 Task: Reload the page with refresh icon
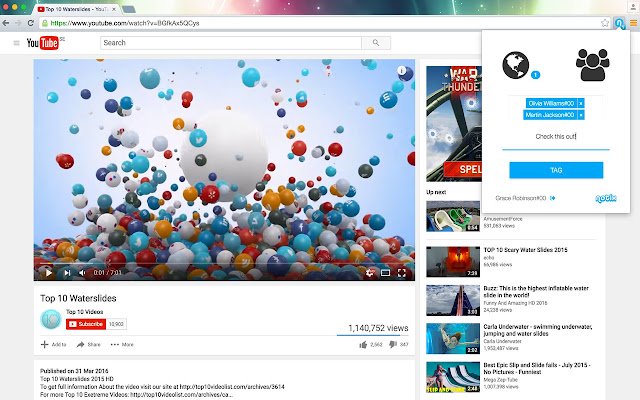31,23
